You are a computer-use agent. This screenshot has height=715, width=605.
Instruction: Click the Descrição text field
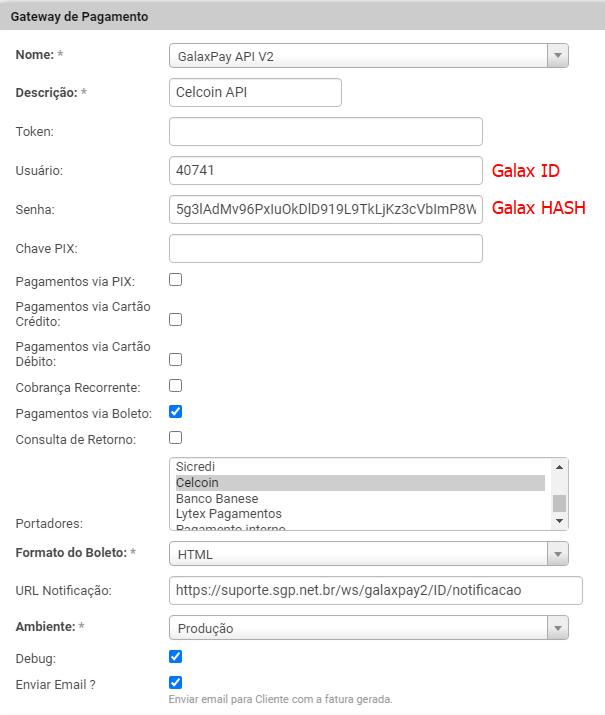click(256, 92)
